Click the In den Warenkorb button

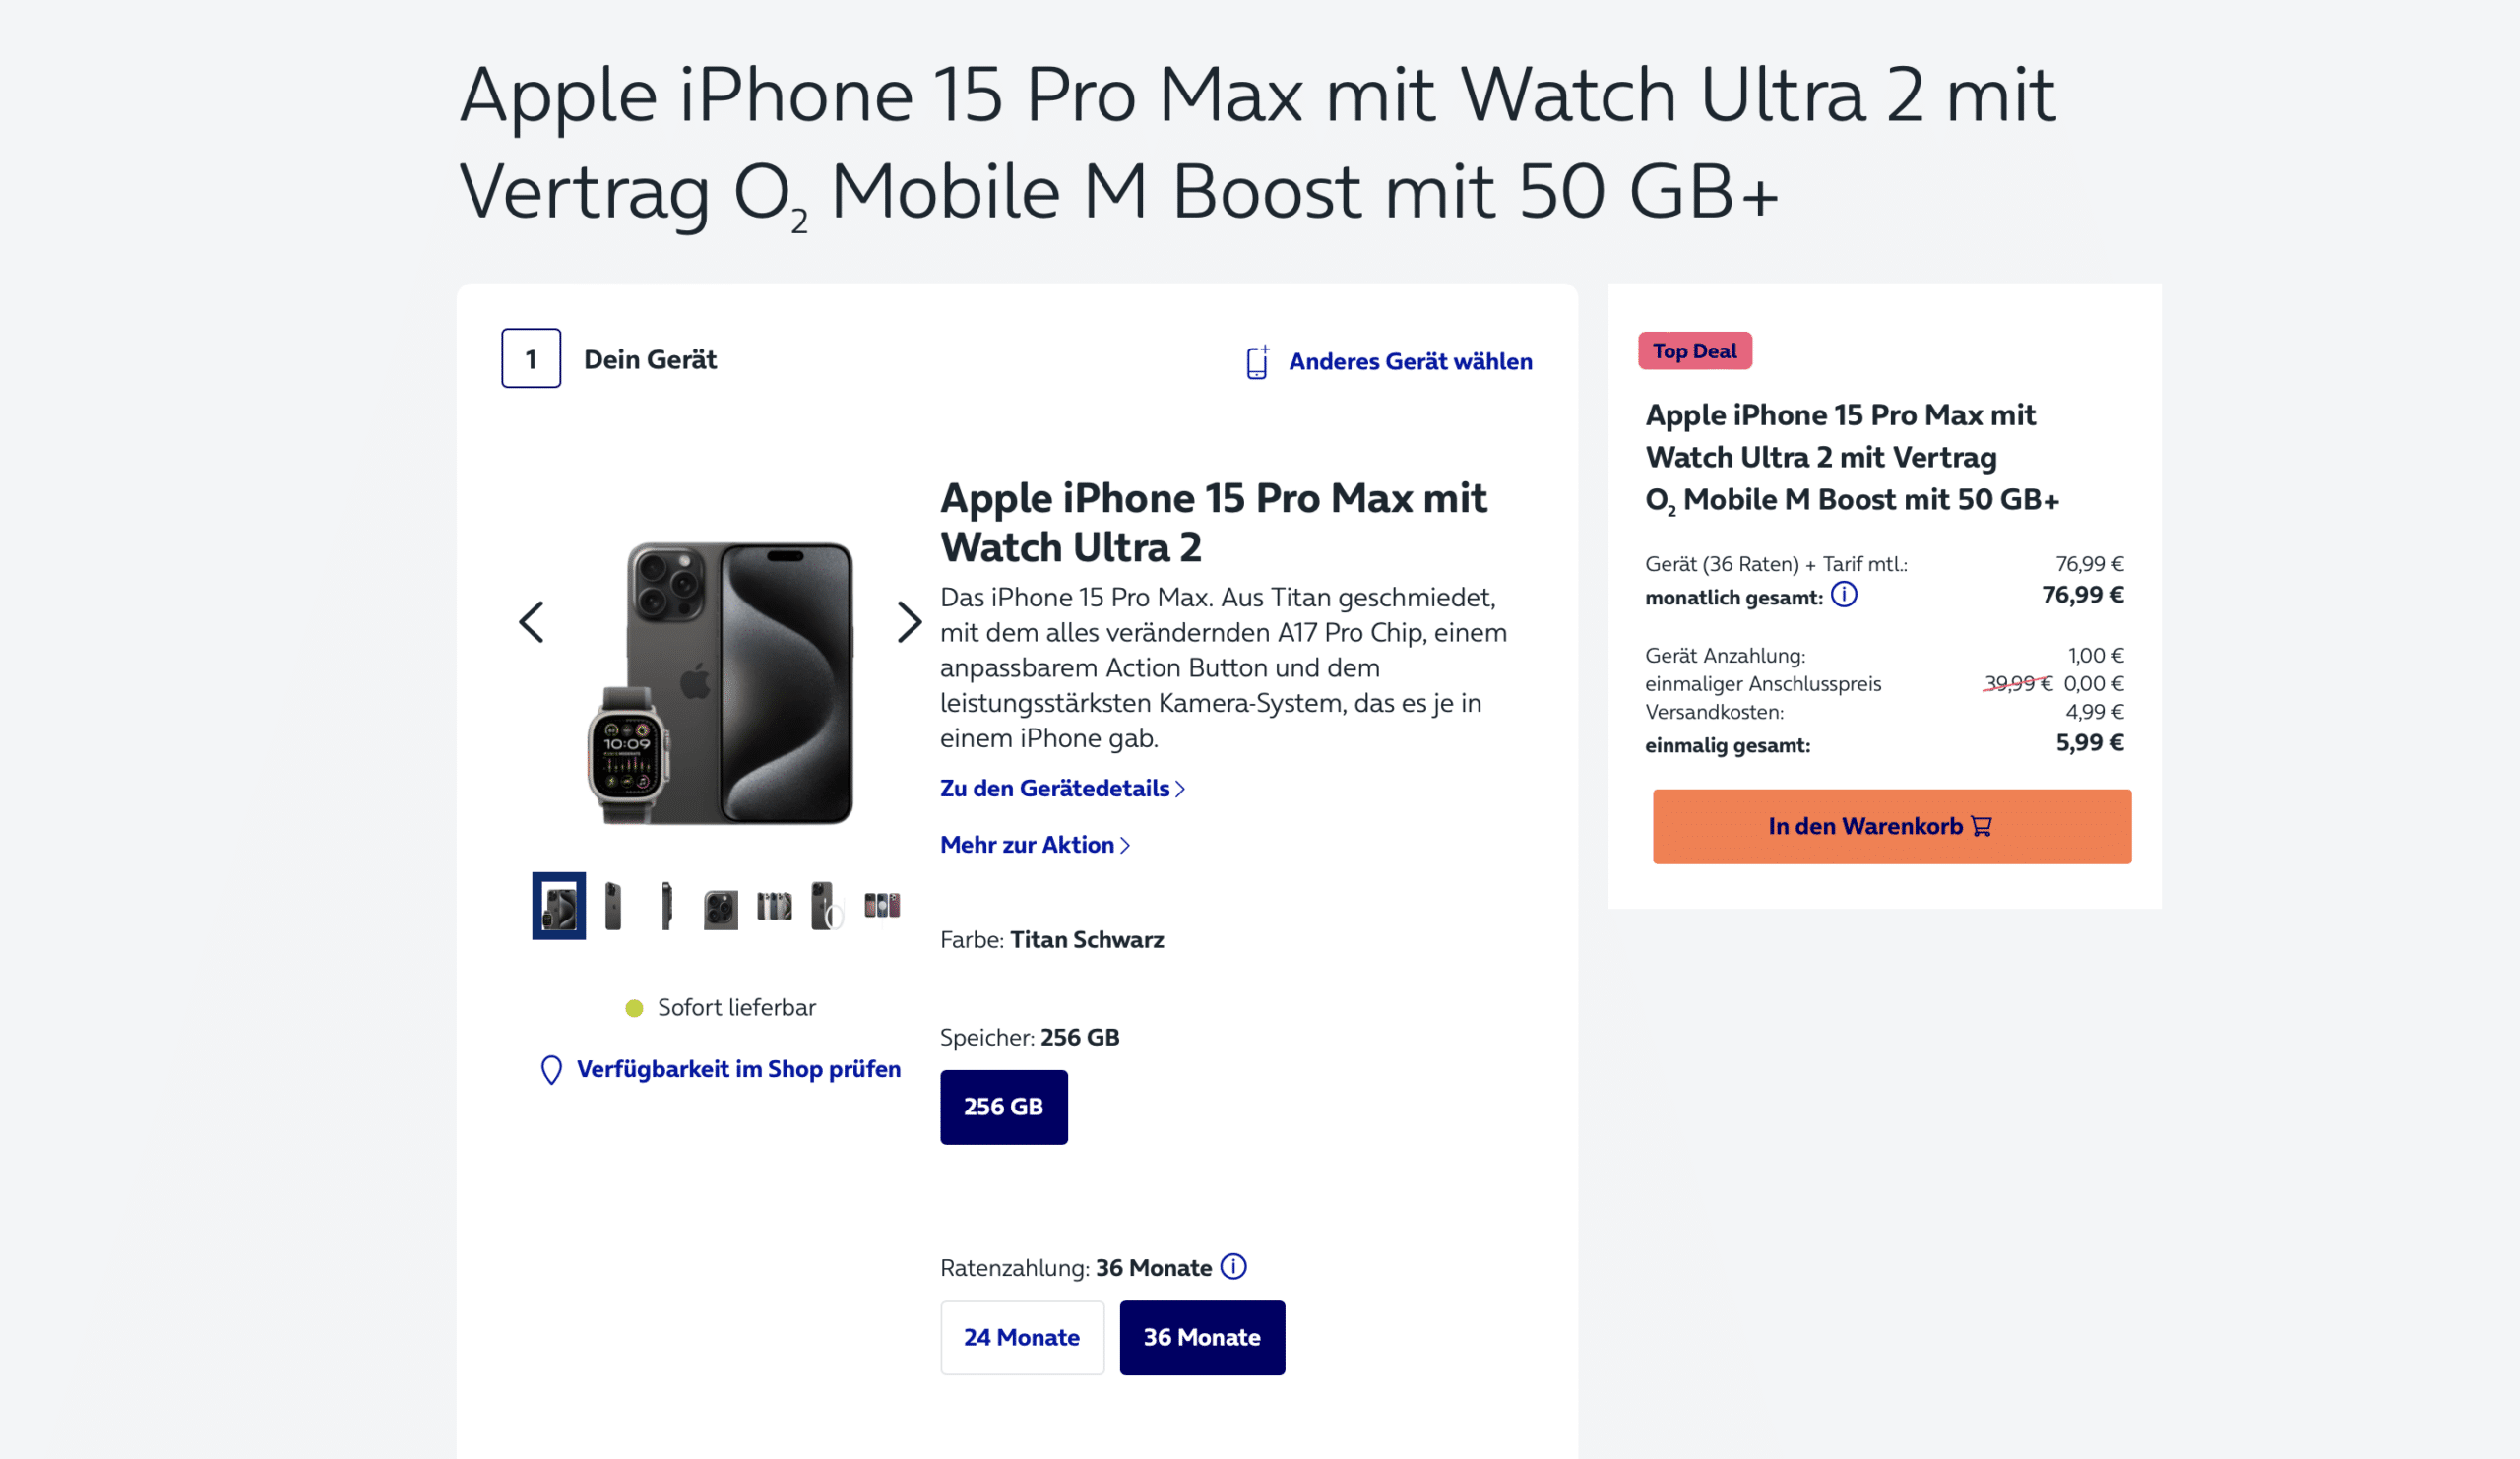1892,826
